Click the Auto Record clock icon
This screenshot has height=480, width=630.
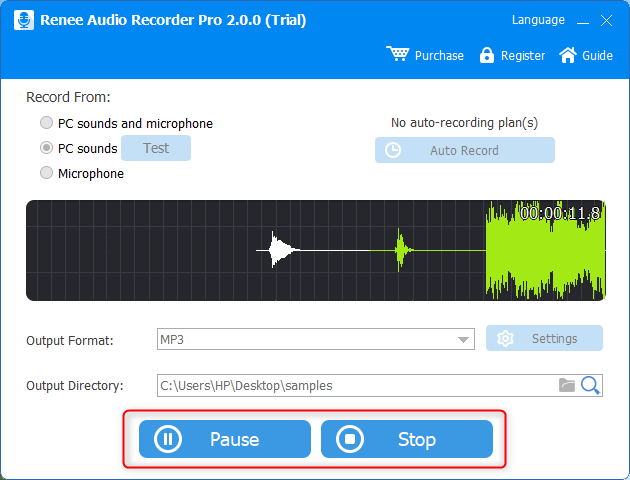coord(393,150)
